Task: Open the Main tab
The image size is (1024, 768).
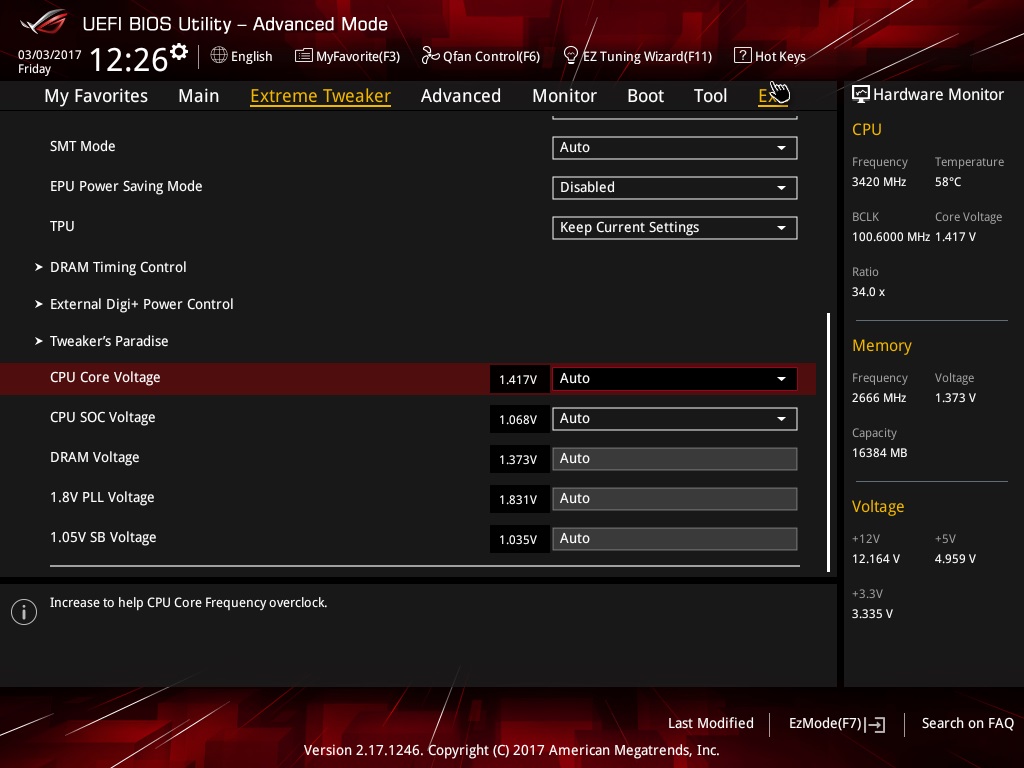Action: (x=199, y=96)
